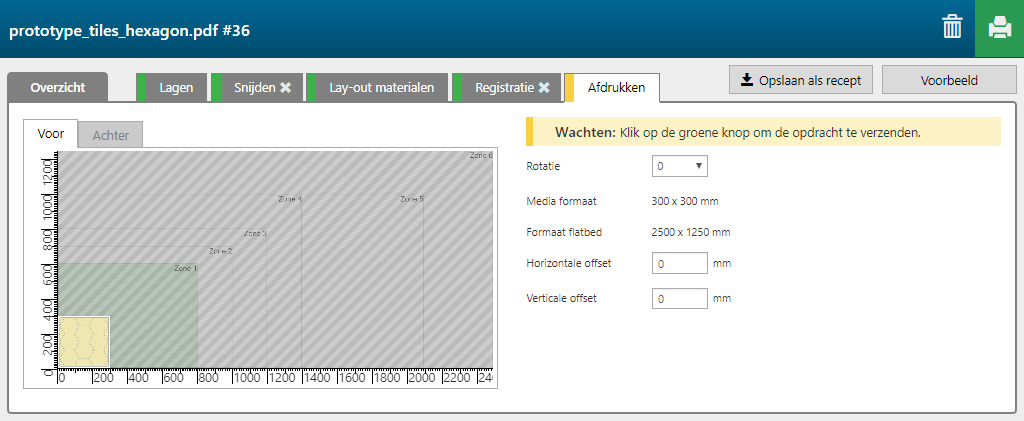Click the Horizontale offset label
This screenshot has height=421, width=1024.
pyautogui.click(x=569, y=264)
